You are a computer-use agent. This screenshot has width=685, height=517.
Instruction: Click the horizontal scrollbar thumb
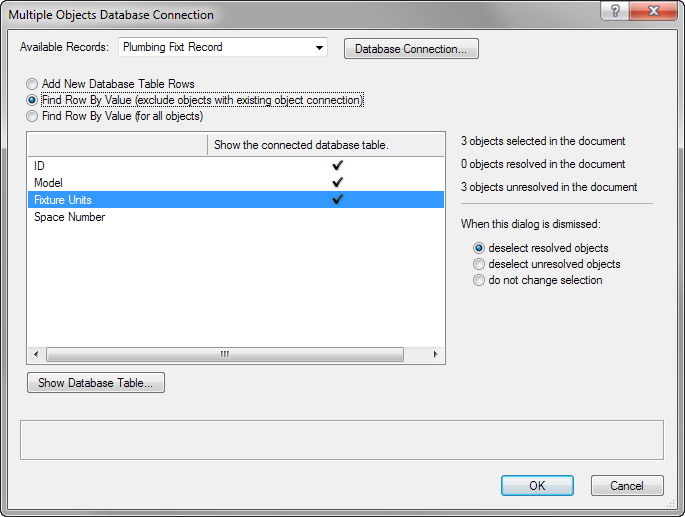pyautogui.click(x=224, y=354)
